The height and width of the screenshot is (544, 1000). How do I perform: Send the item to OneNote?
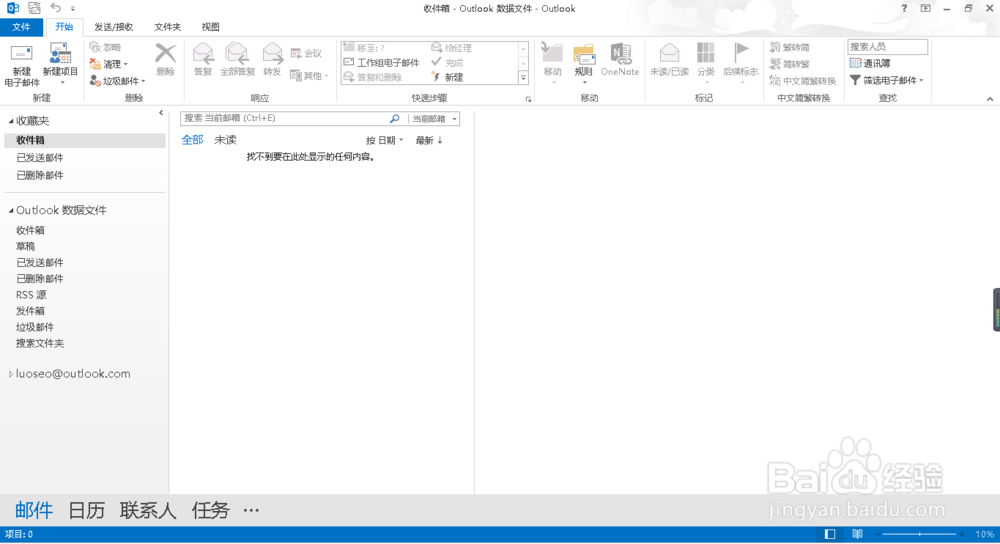[620, 60]
